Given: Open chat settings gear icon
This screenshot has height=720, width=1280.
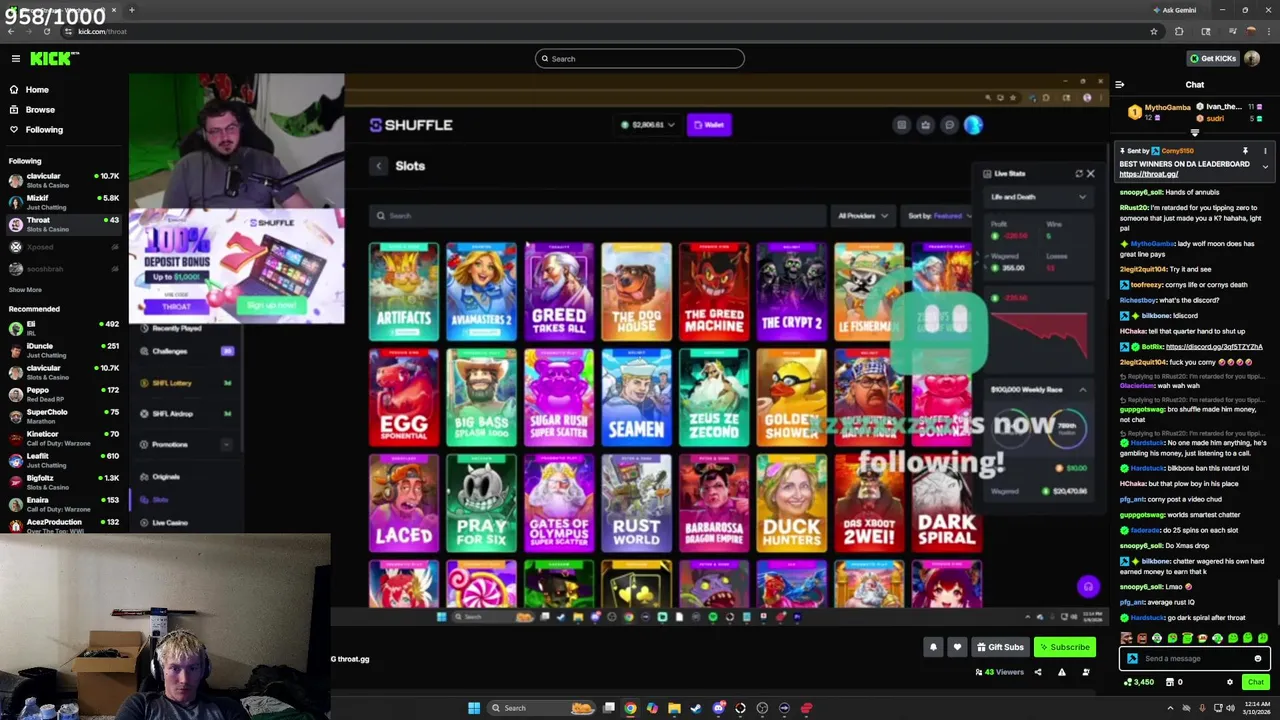Looking at the screenshot, I should tap(1230, 682).
